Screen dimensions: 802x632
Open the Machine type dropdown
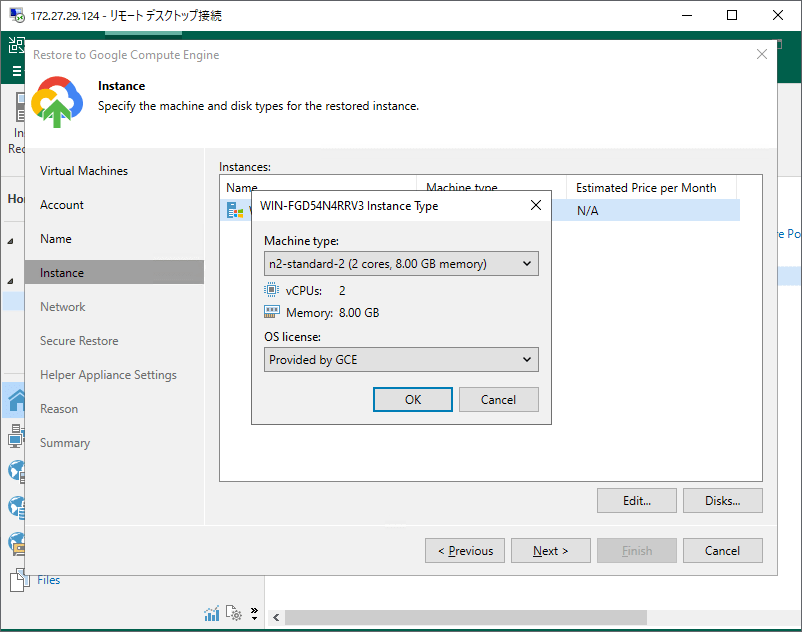pyautogui.click(x=401, y=264)
